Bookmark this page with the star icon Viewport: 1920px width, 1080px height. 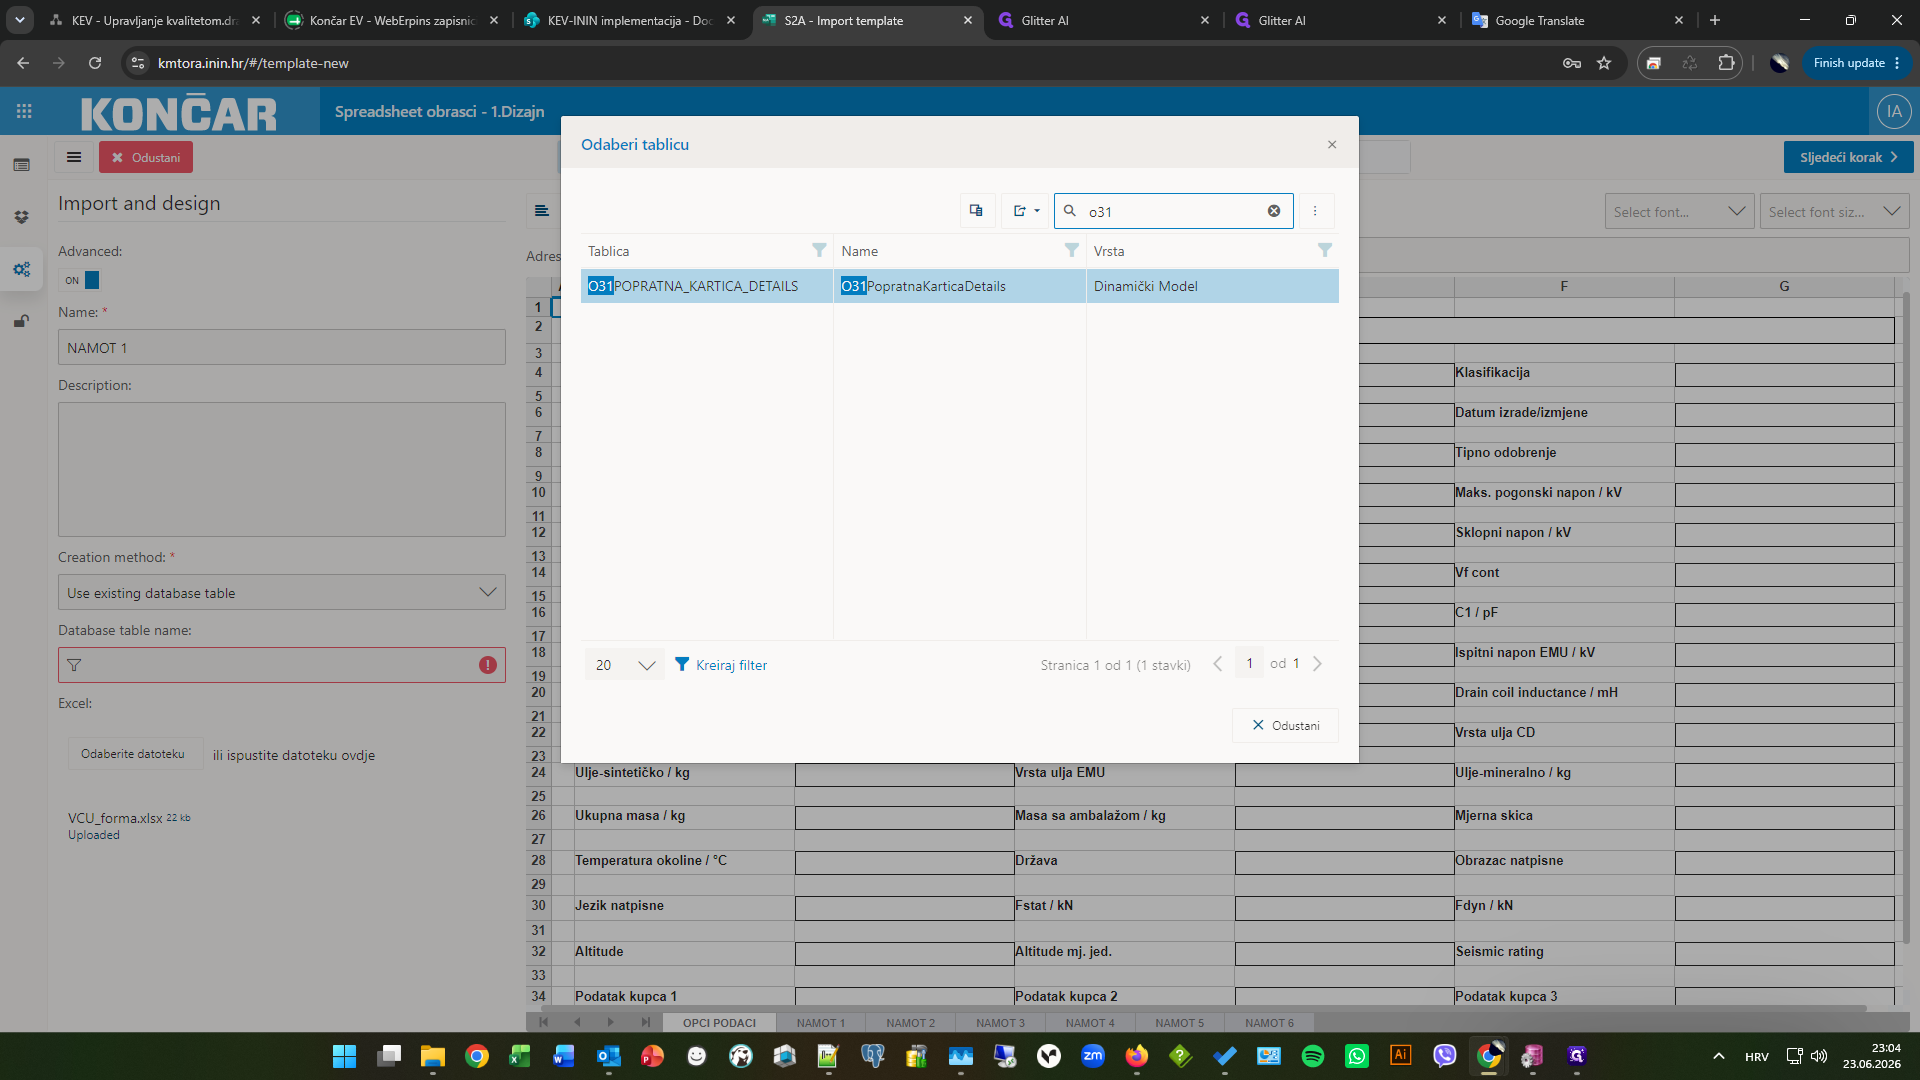pos(1604,63)
